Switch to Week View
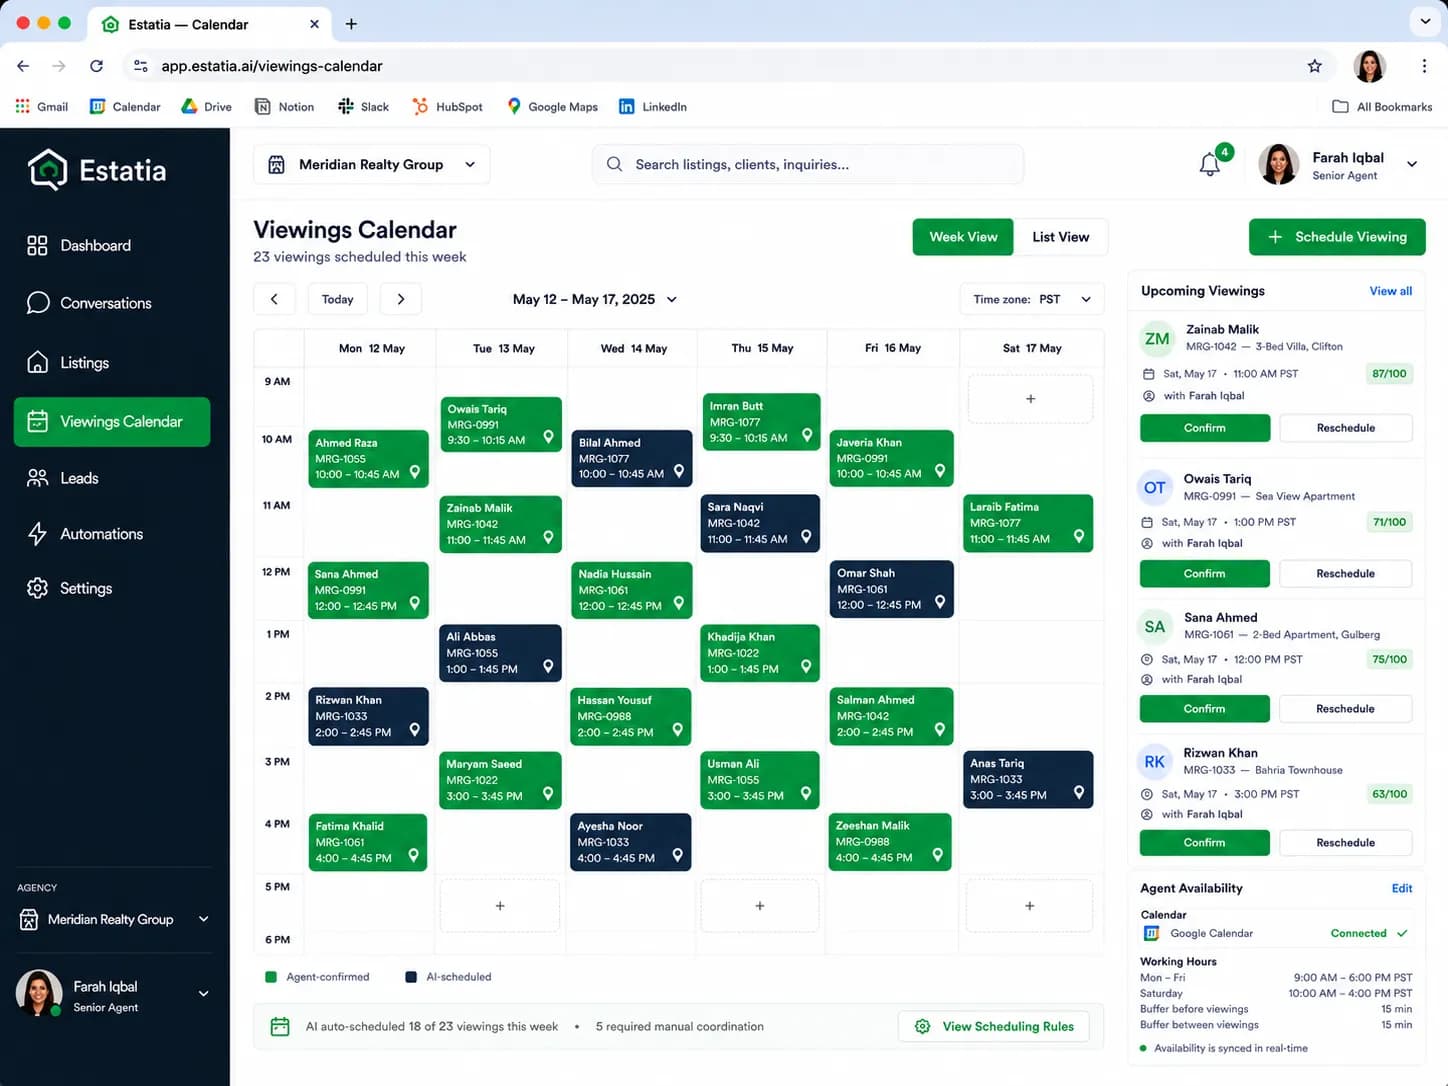Image resolution: width=1448 pixels, height=1086 pixels. pyautogui.click(x=963, y=237)
